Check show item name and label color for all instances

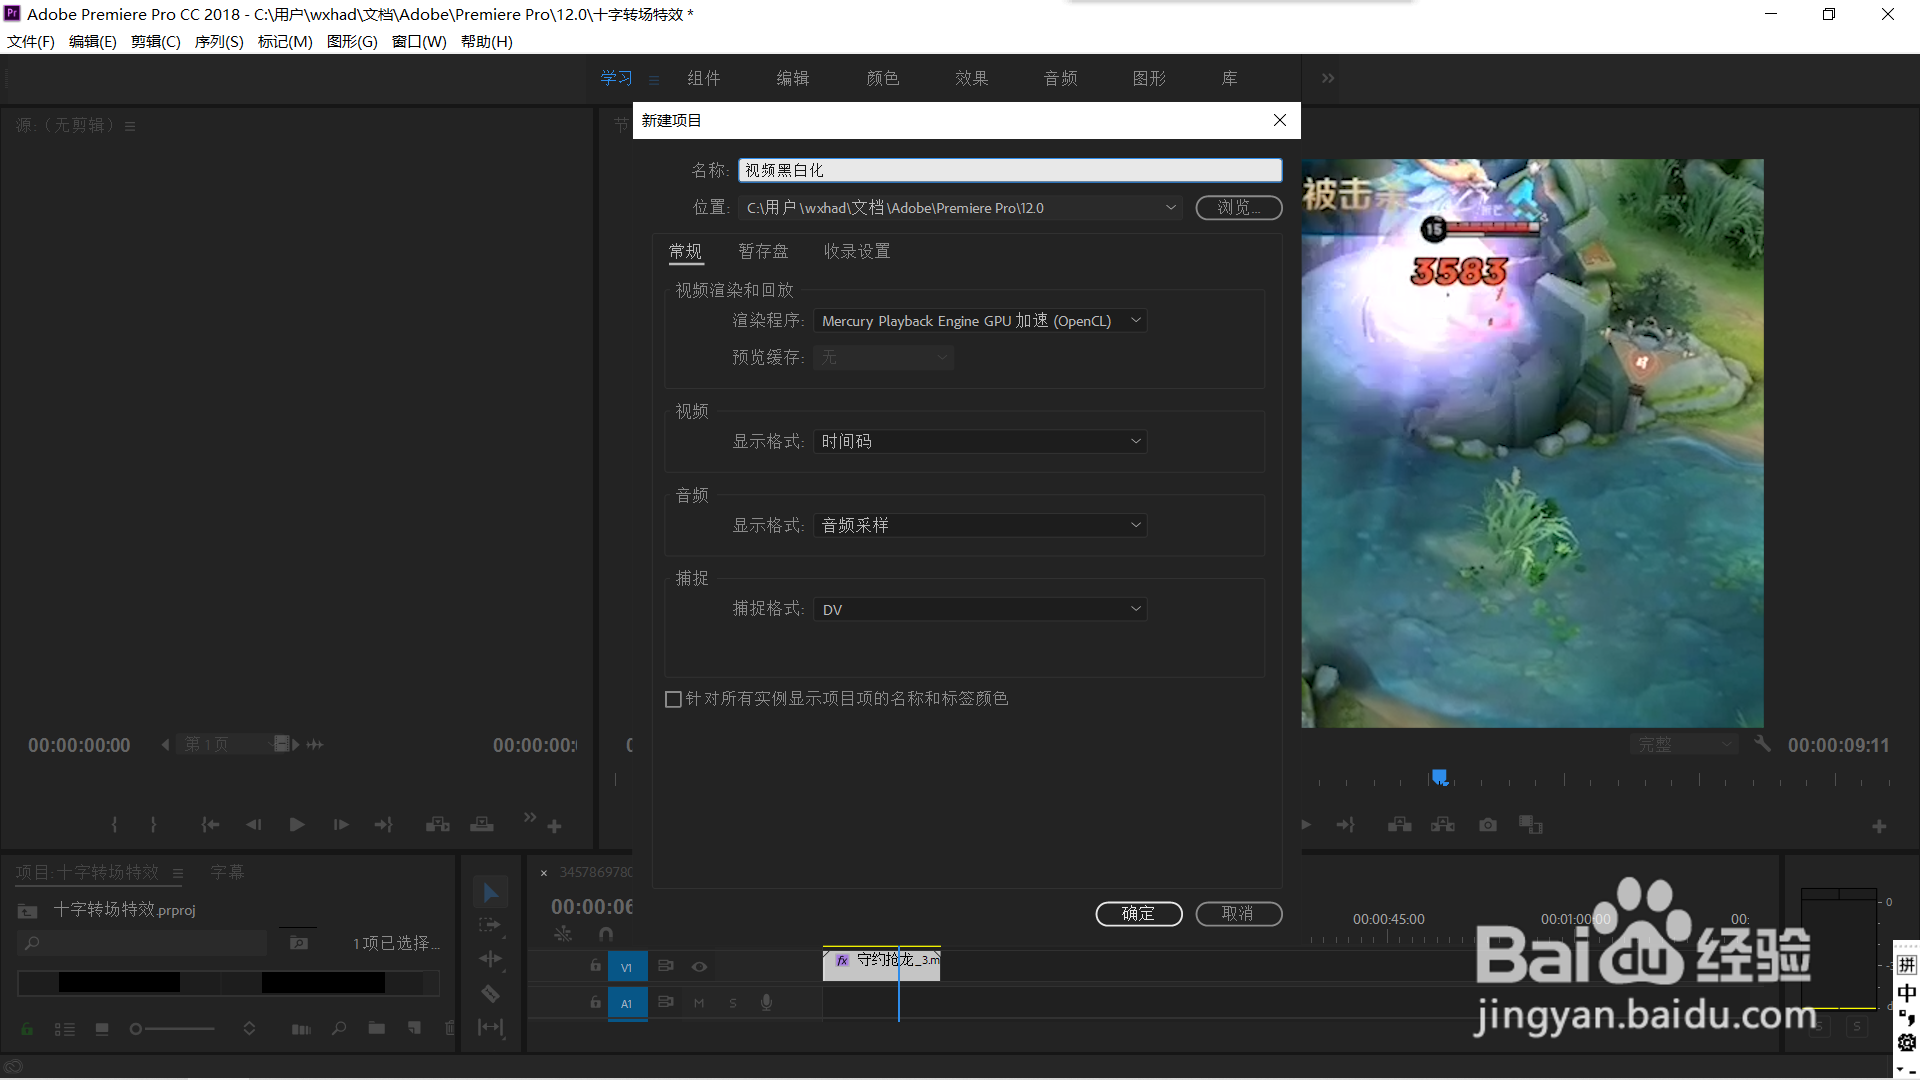[x=674, y=699]
